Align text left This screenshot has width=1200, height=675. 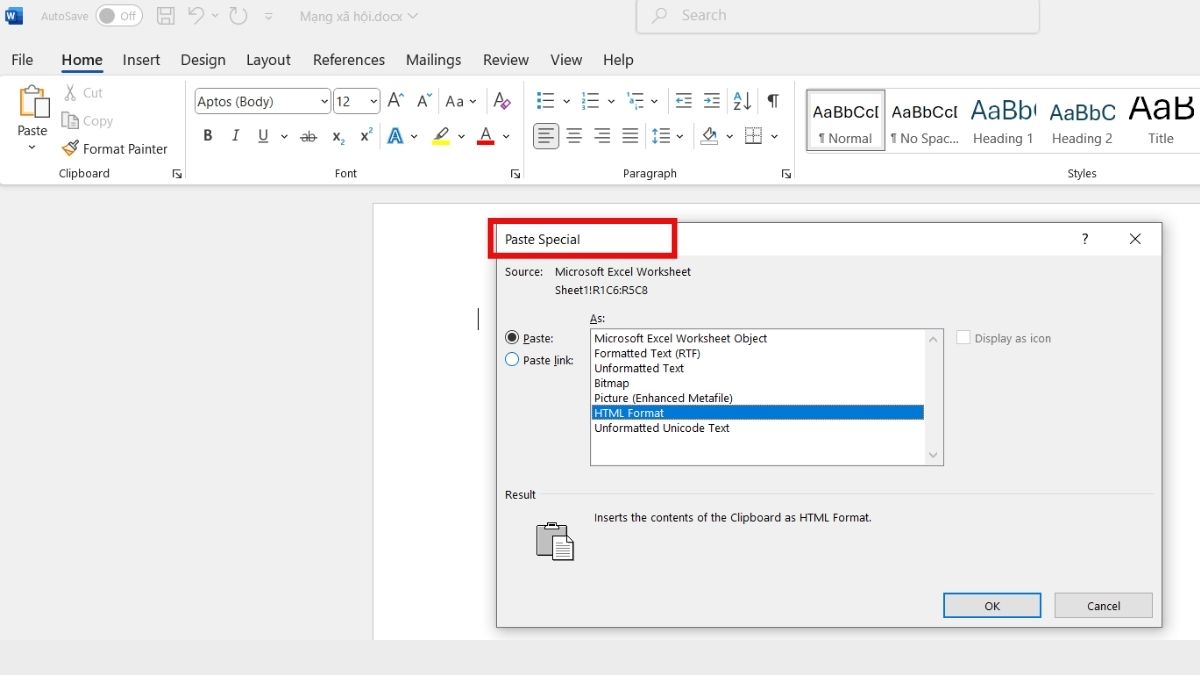point(546,136)
